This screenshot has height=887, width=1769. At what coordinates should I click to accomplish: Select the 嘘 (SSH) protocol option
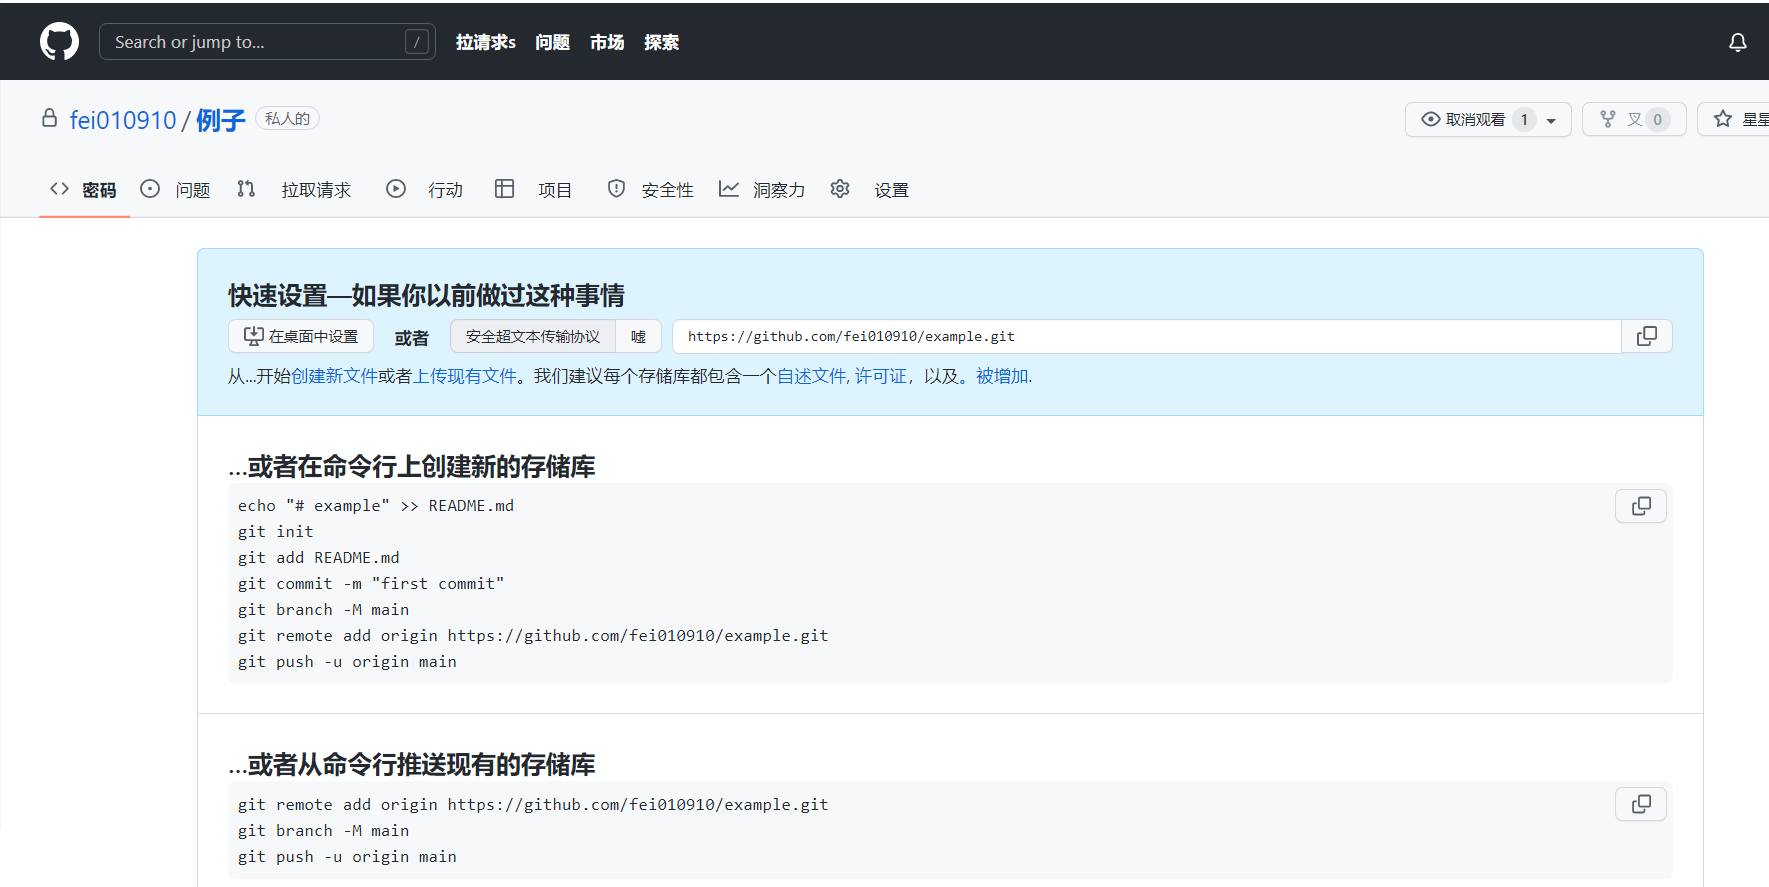pyautogui.click(x=638, y=337)
